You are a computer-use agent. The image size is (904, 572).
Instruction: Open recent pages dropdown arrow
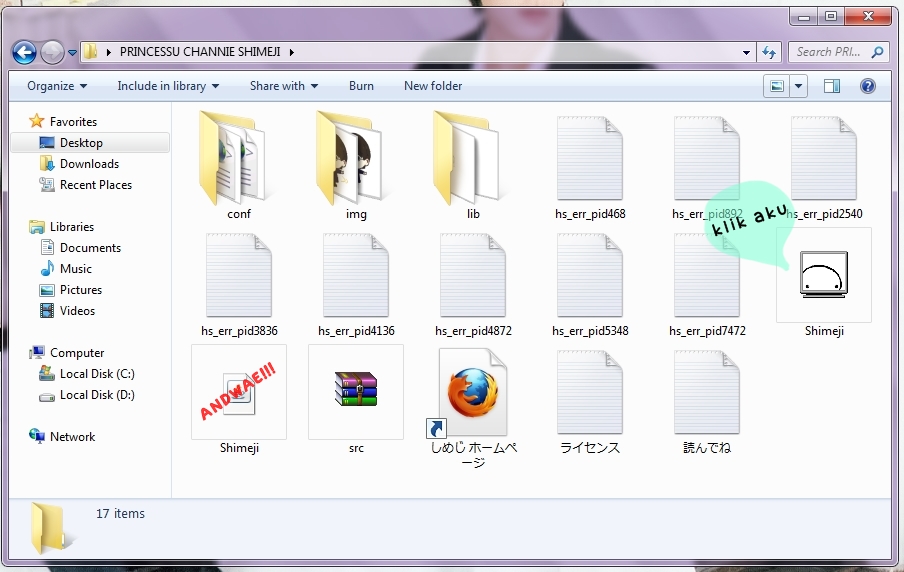[x=72, y=52]
